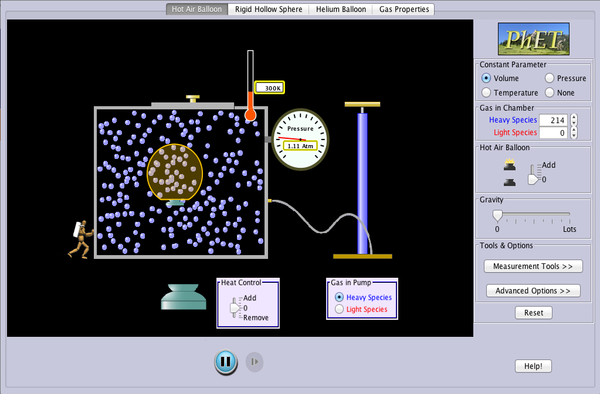Click the Reset button
This screenshot has height=394, width=600.
pos(533,313)
